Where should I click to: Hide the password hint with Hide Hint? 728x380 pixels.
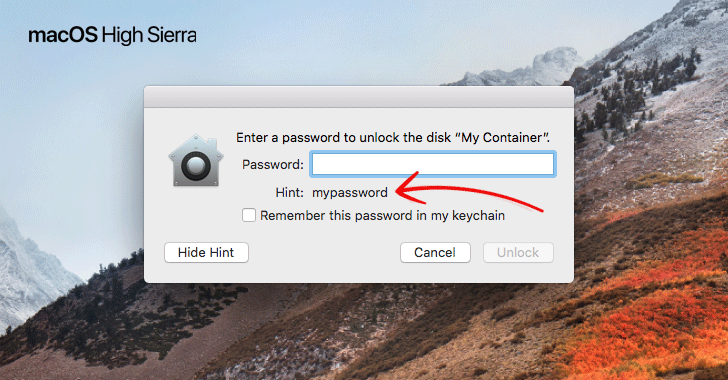[x=206, y=252]
